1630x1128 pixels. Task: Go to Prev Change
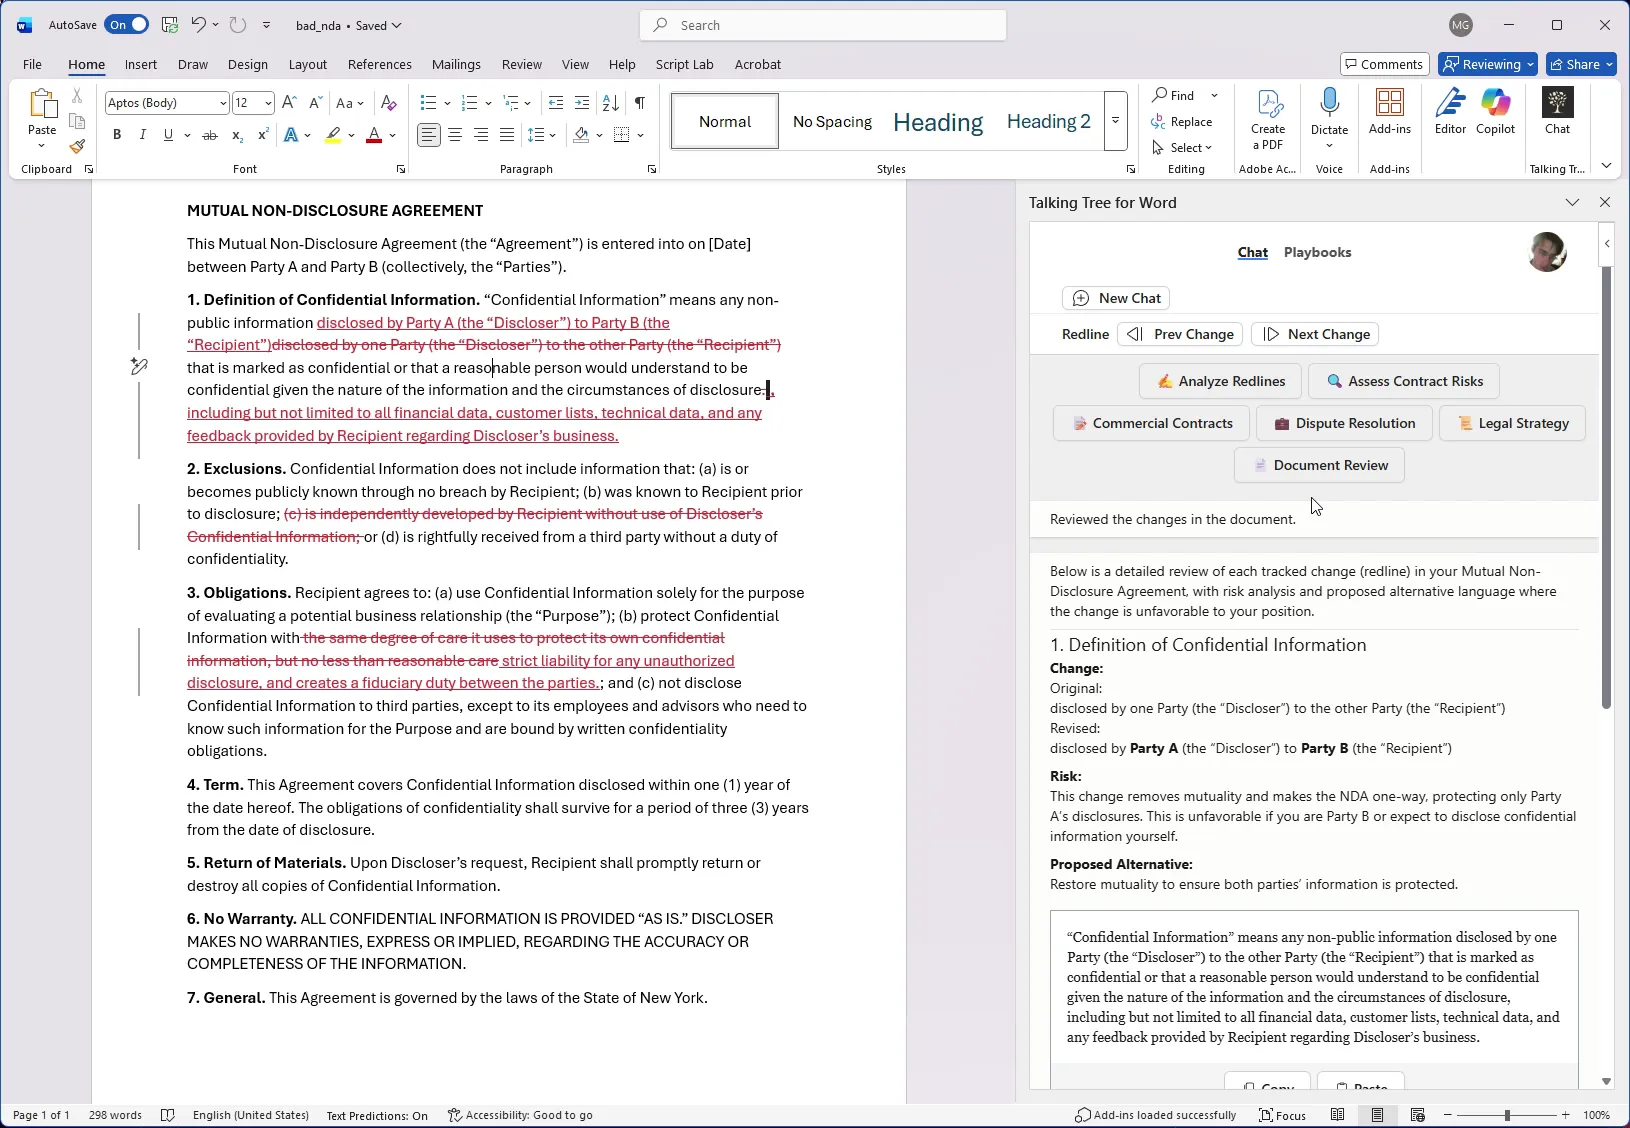point(1180,334)
